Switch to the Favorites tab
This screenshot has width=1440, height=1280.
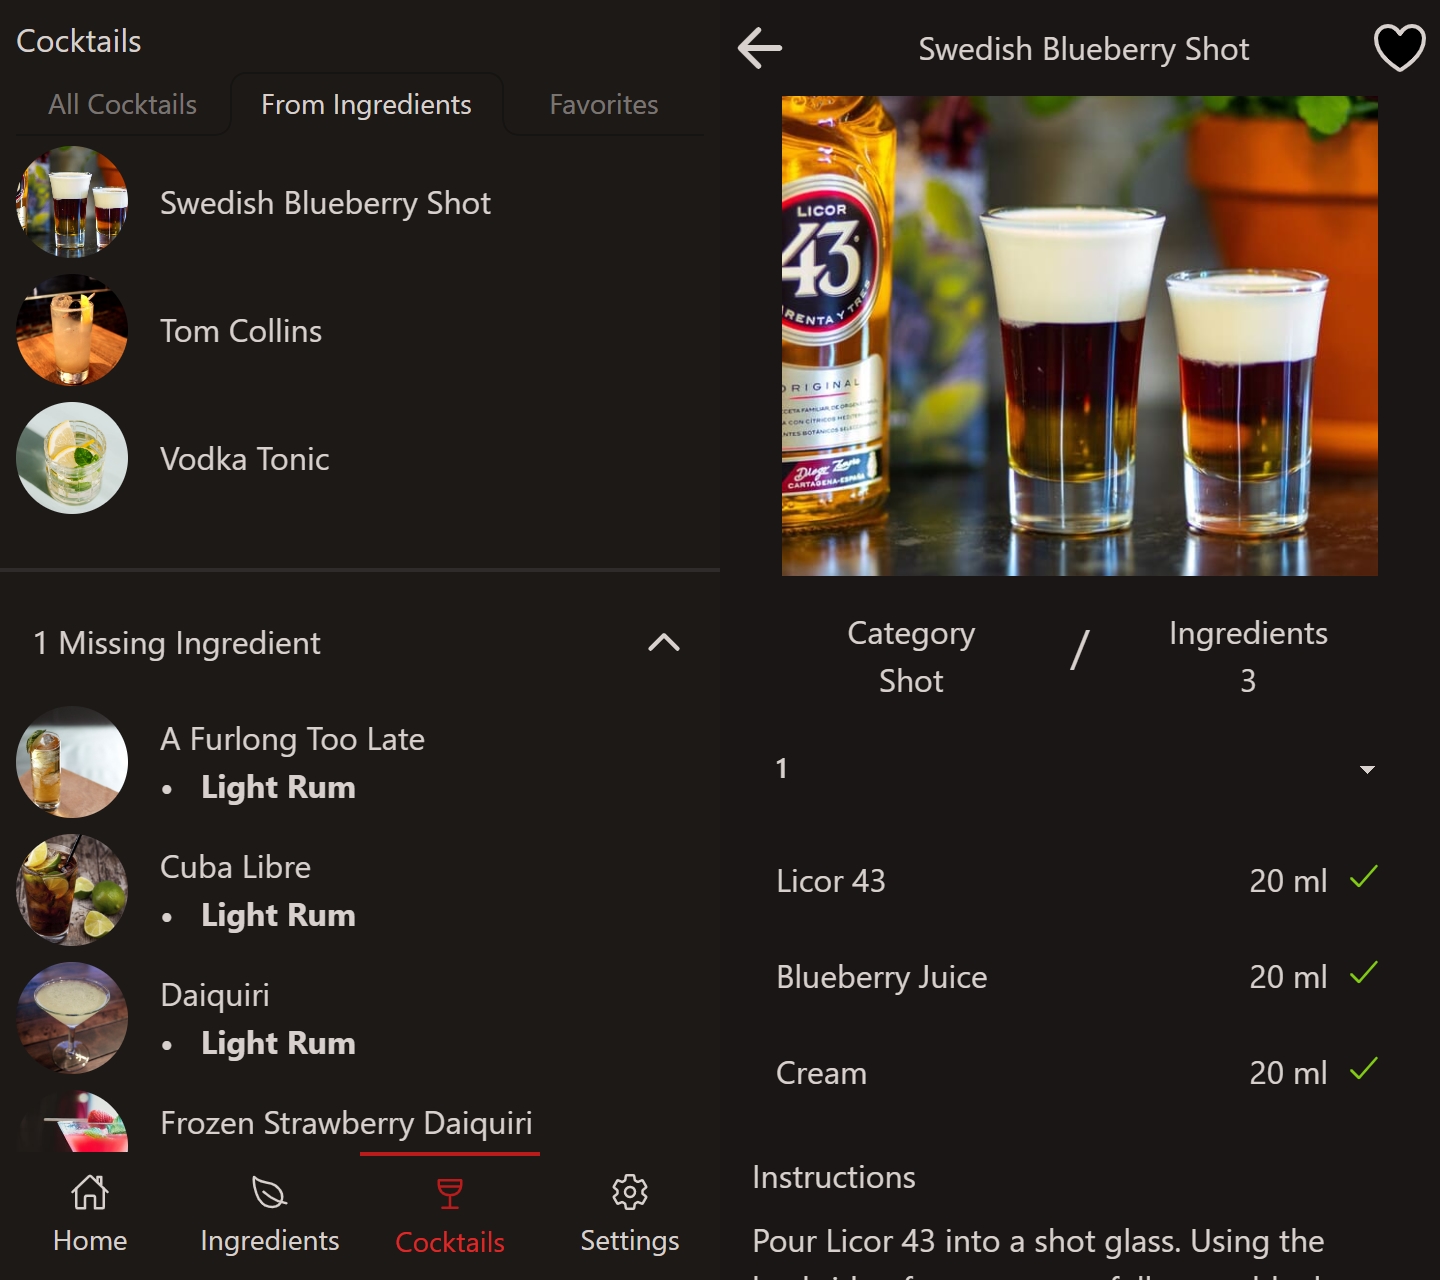coord(604,105)
